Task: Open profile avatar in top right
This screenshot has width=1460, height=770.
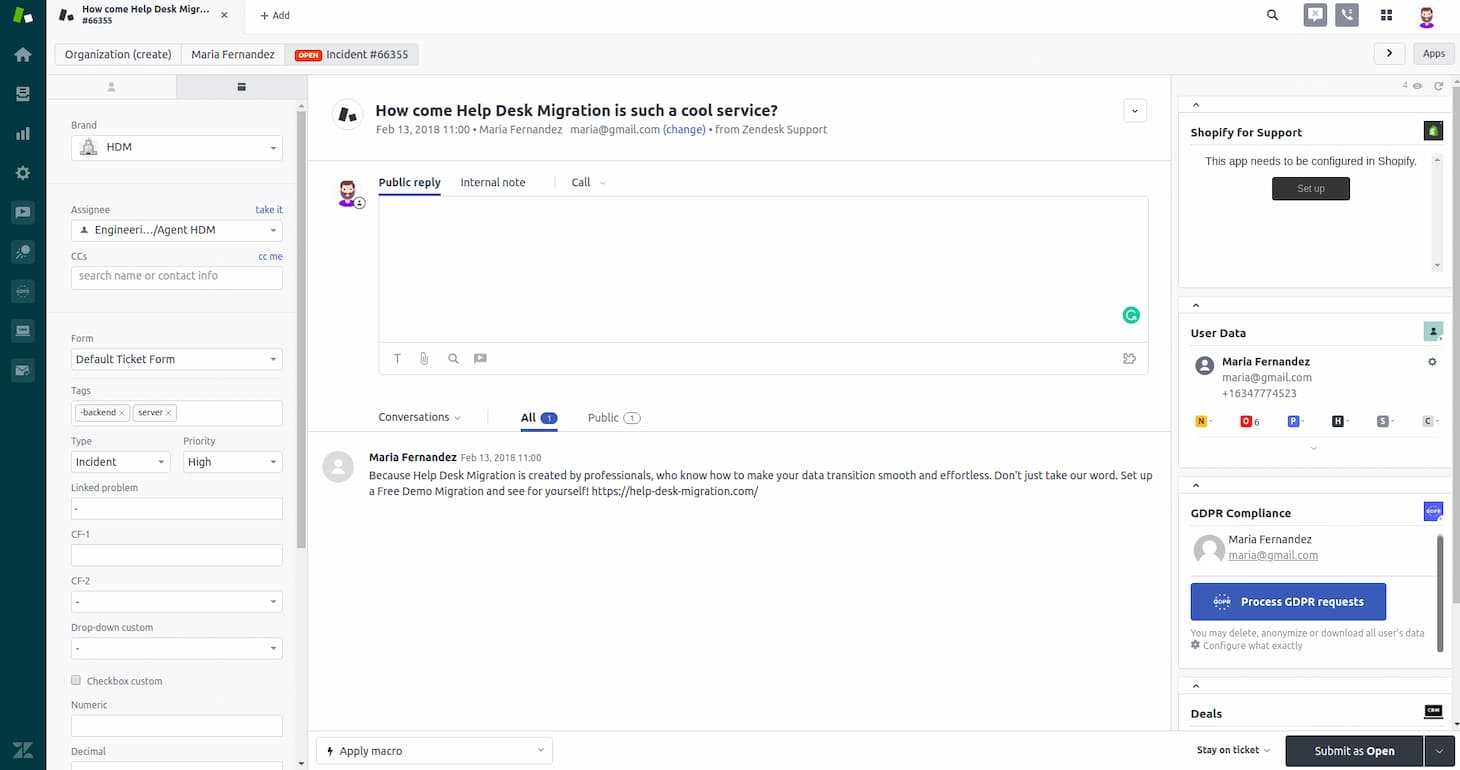Action: 1427,16
